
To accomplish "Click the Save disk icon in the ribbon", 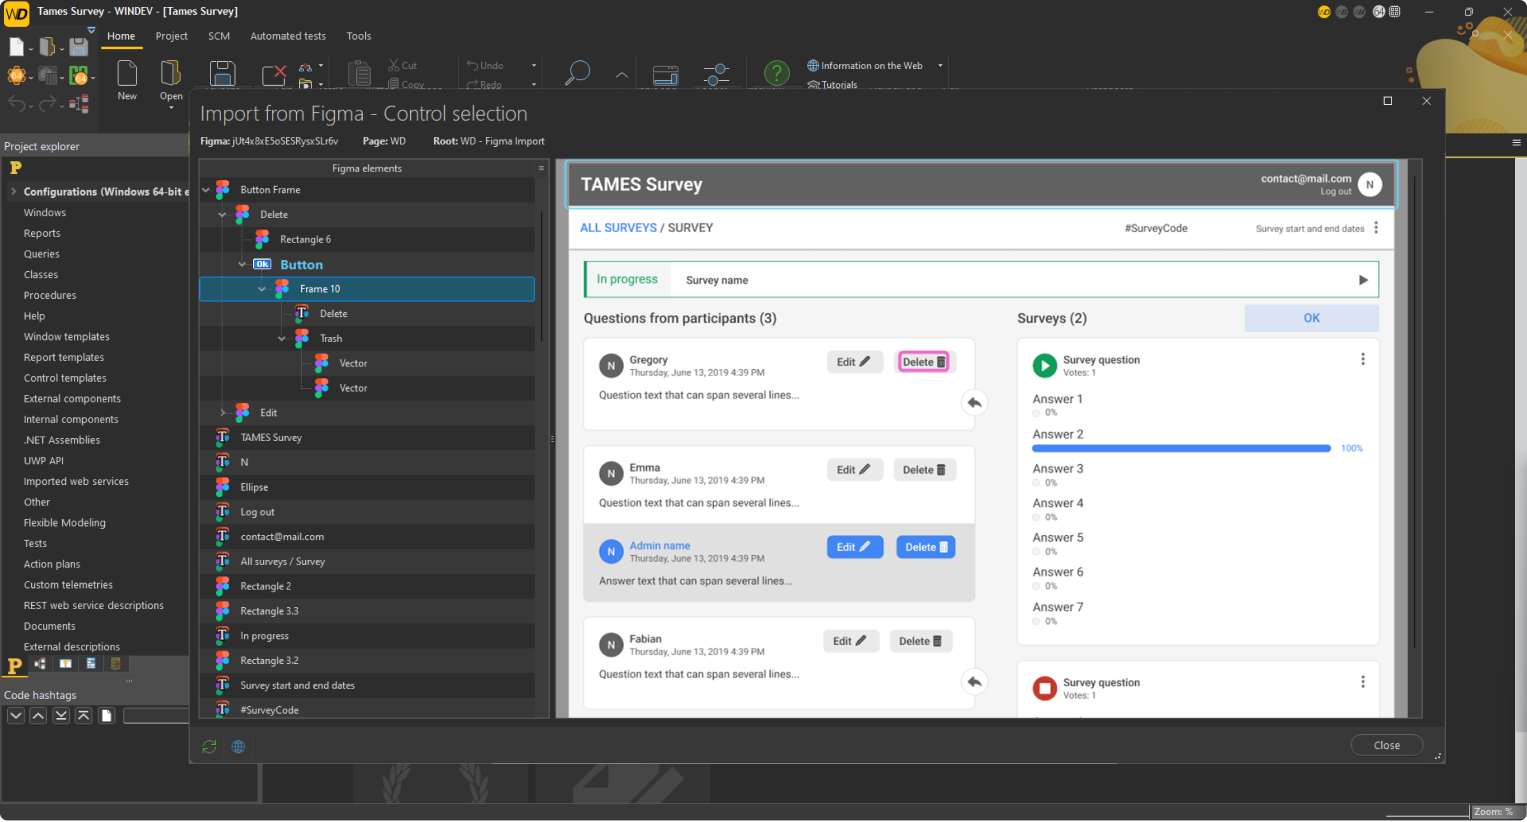I will 222,74.
